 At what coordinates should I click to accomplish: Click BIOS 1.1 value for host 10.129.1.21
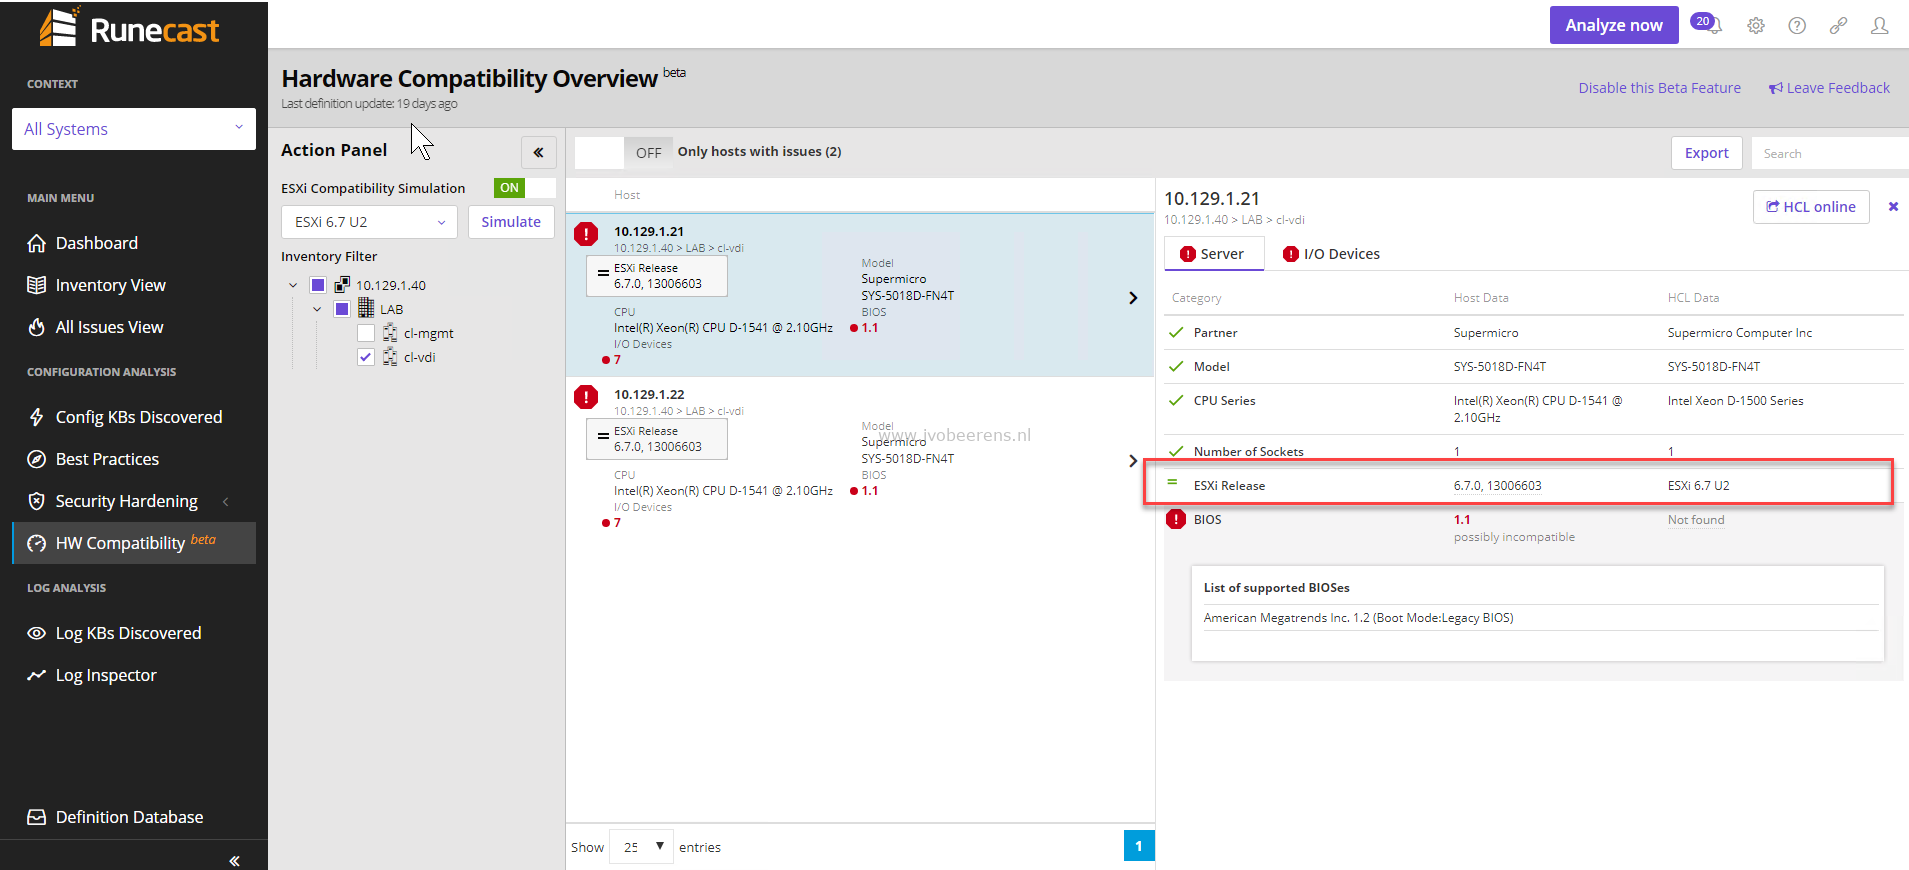(x=870, y=328)
